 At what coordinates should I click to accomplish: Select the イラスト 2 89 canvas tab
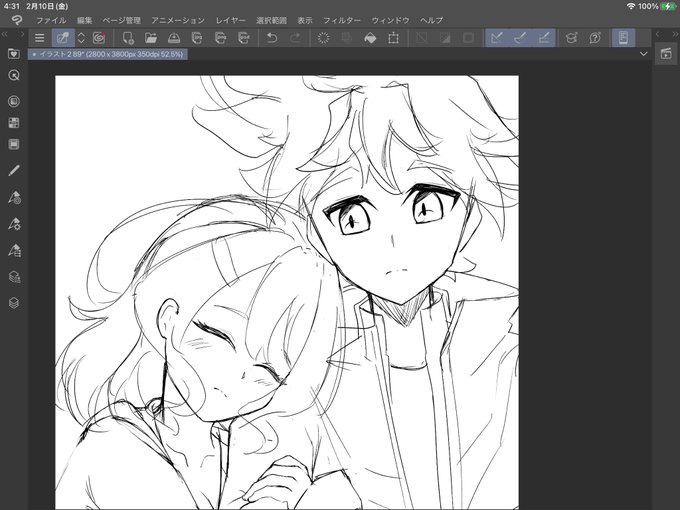pos(108,54)
